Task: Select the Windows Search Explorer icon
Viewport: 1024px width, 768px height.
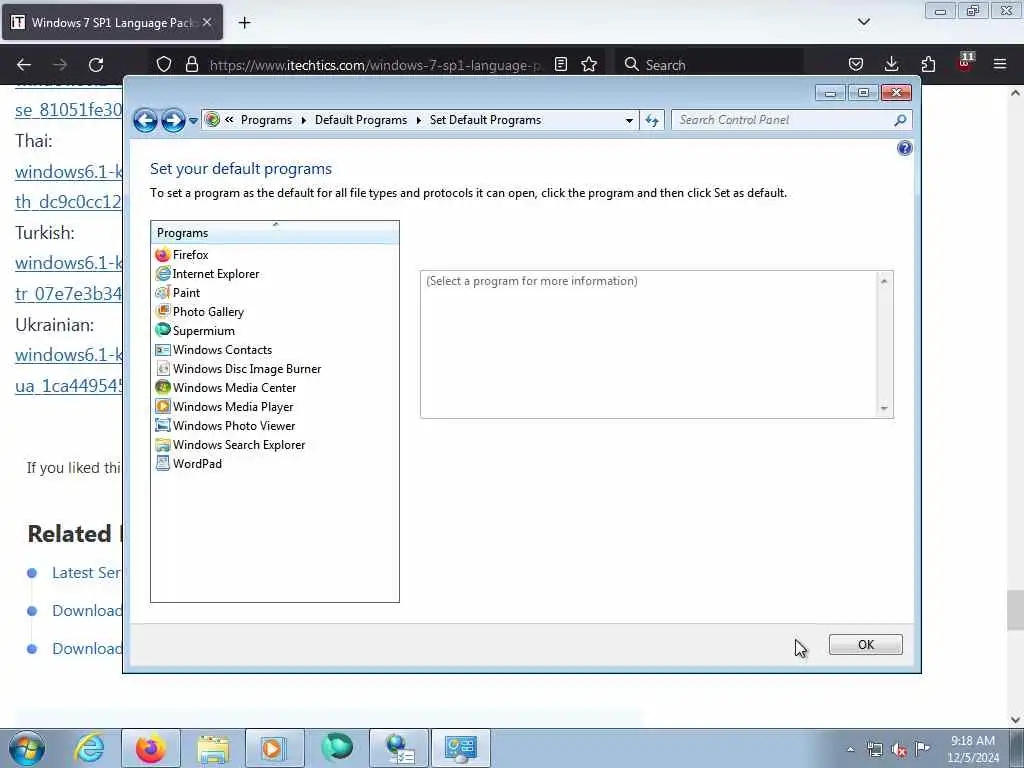Action: coord(163,444)
